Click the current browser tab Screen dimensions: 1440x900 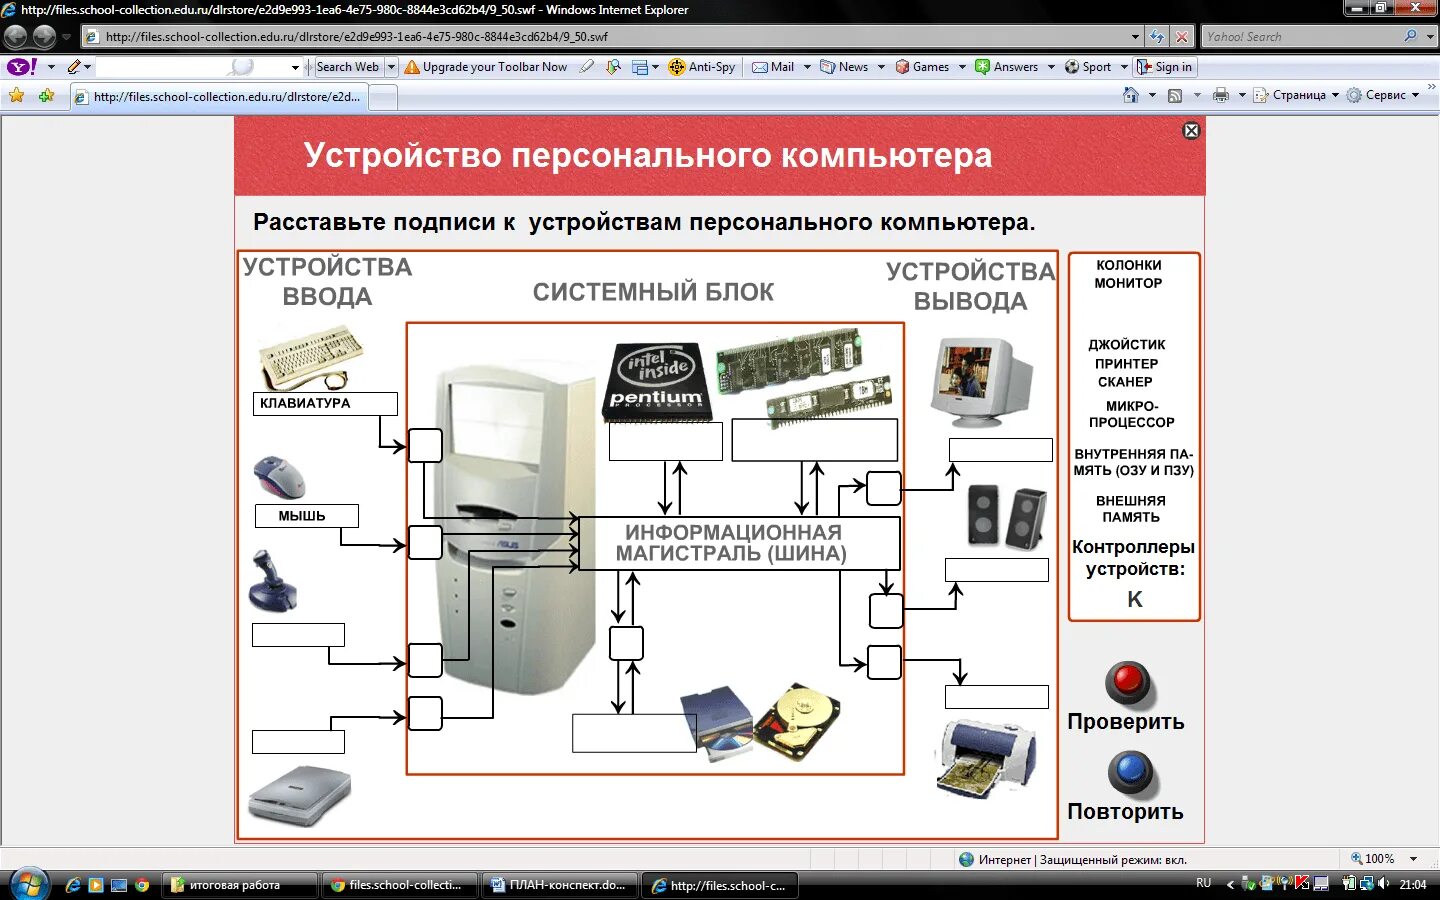coord(218,97)
